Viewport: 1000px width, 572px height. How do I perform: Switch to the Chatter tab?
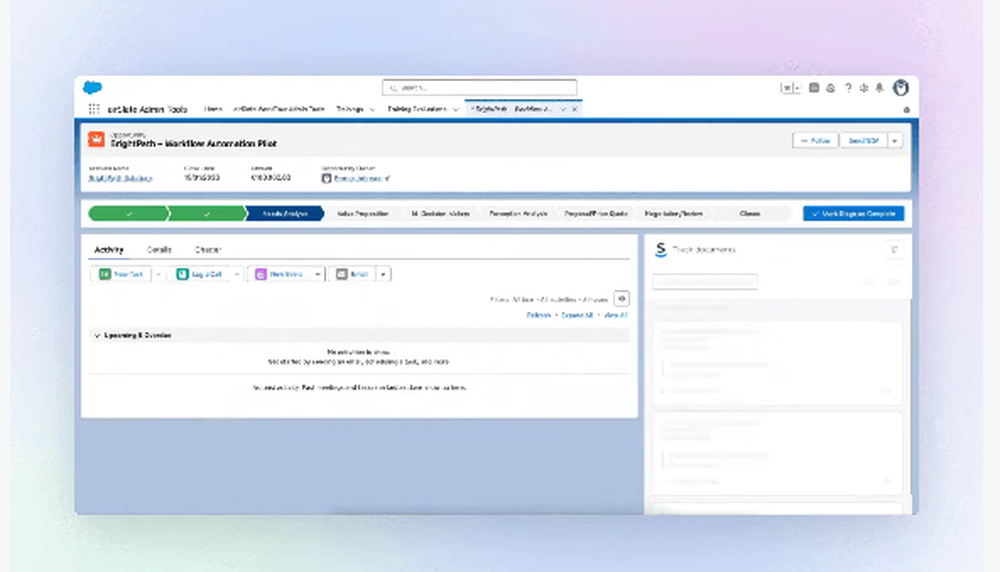(208, 249)
